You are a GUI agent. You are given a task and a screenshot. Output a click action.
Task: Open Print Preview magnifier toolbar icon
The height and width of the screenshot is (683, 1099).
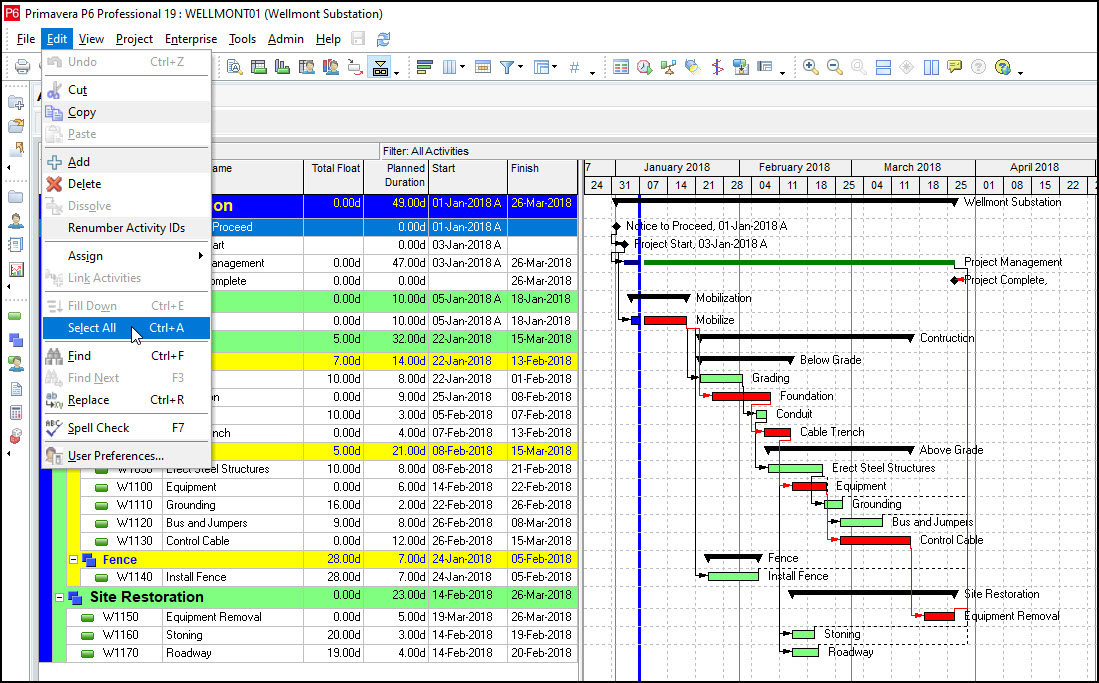click(x=234, y=67)
